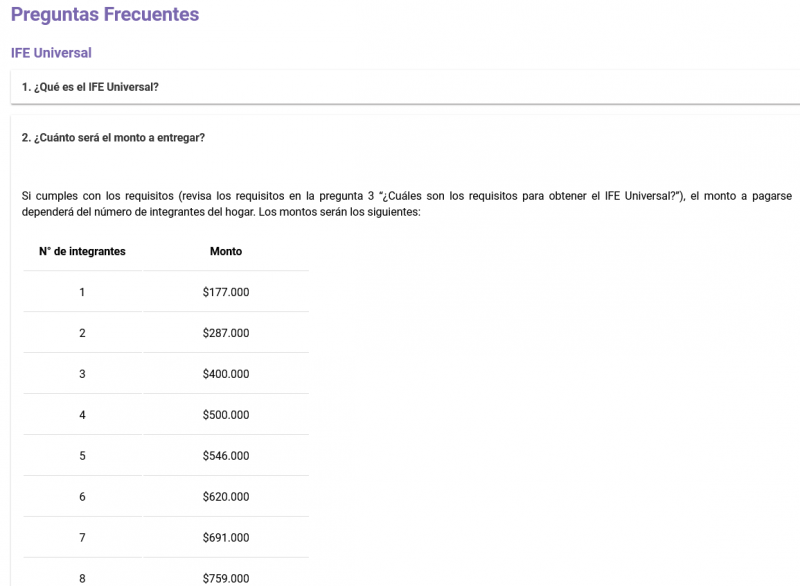Click integrantes number 8 in the table
Screen dimensions: 800x586
coord(82,578)
